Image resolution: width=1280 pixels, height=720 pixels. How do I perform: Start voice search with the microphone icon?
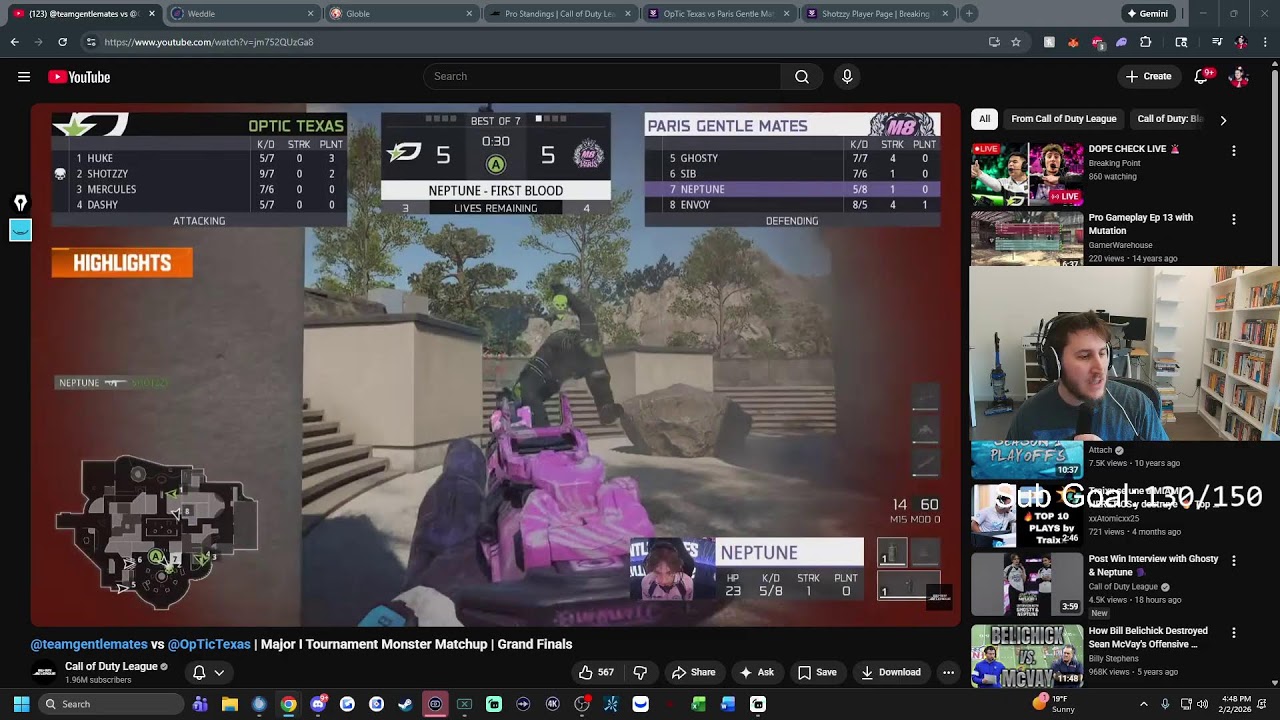[847, 77]
